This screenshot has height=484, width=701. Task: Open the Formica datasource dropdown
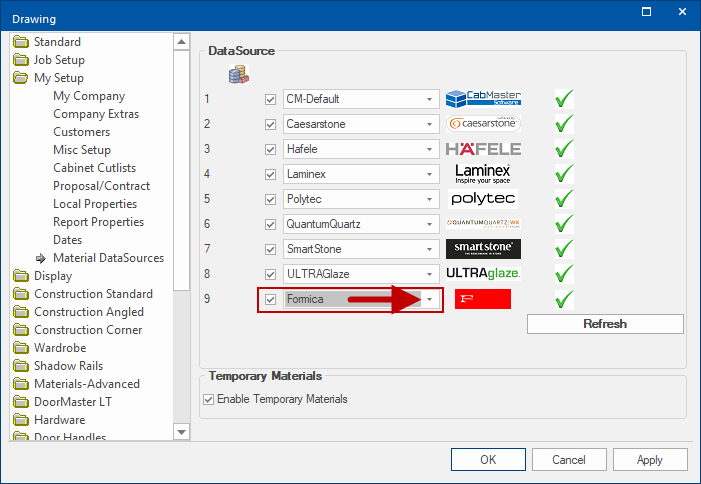(429, 299)
